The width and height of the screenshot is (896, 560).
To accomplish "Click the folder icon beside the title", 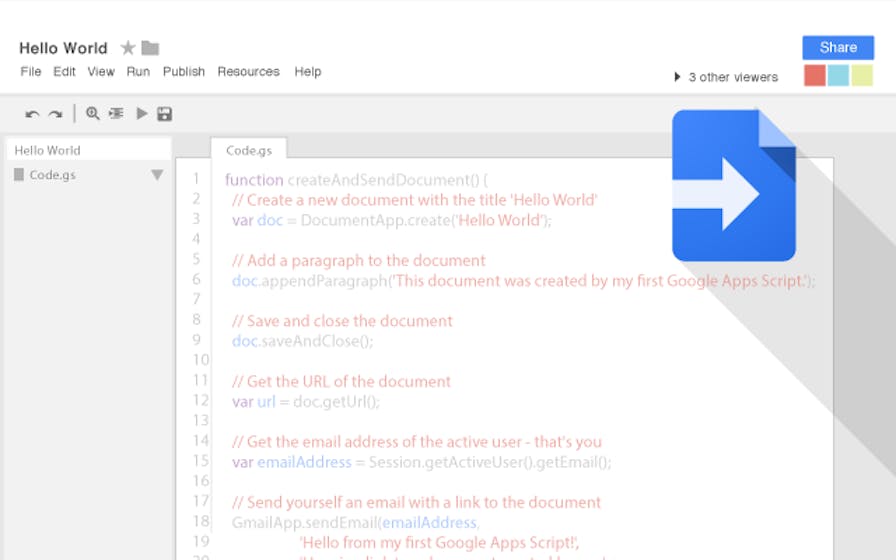I will click(150, 48).
